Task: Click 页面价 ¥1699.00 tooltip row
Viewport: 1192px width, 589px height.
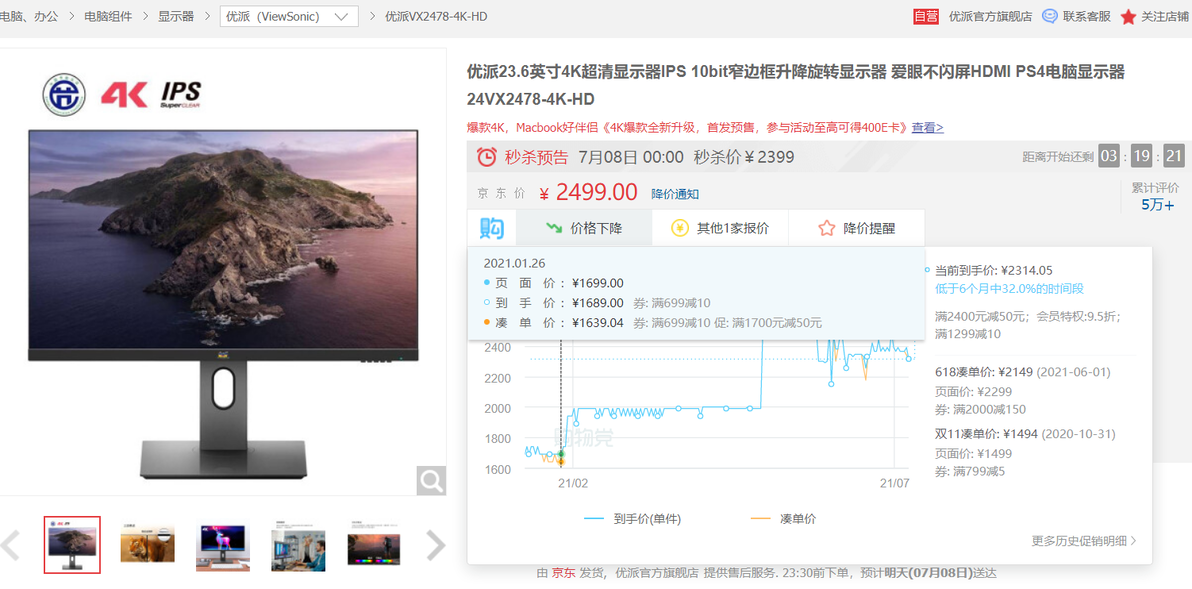Action: 553,283
